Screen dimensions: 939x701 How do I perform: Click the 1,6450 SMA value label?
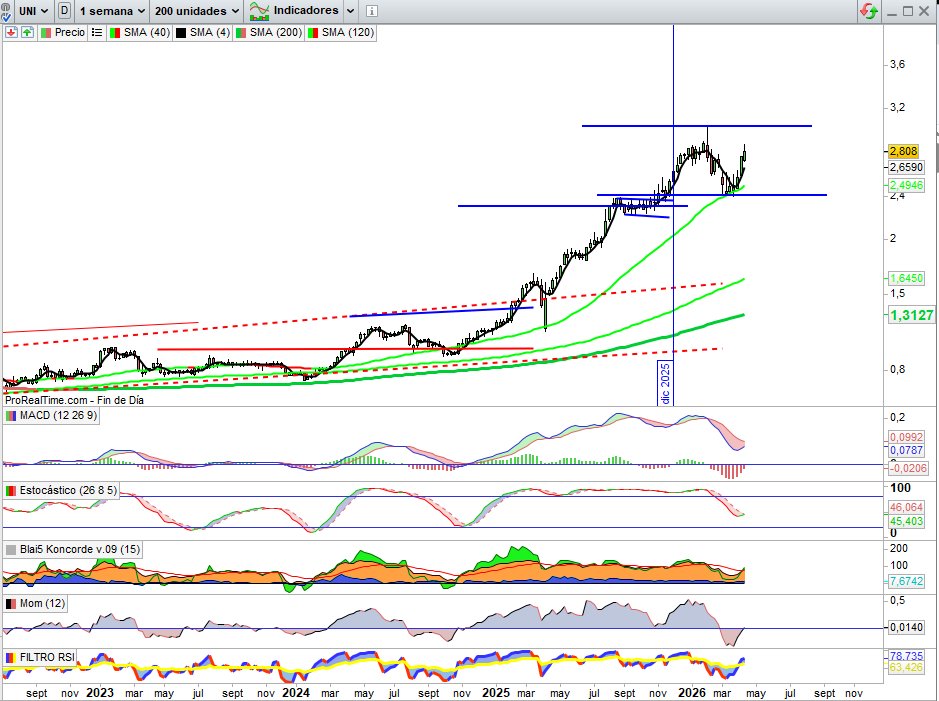tap(906, 278)
